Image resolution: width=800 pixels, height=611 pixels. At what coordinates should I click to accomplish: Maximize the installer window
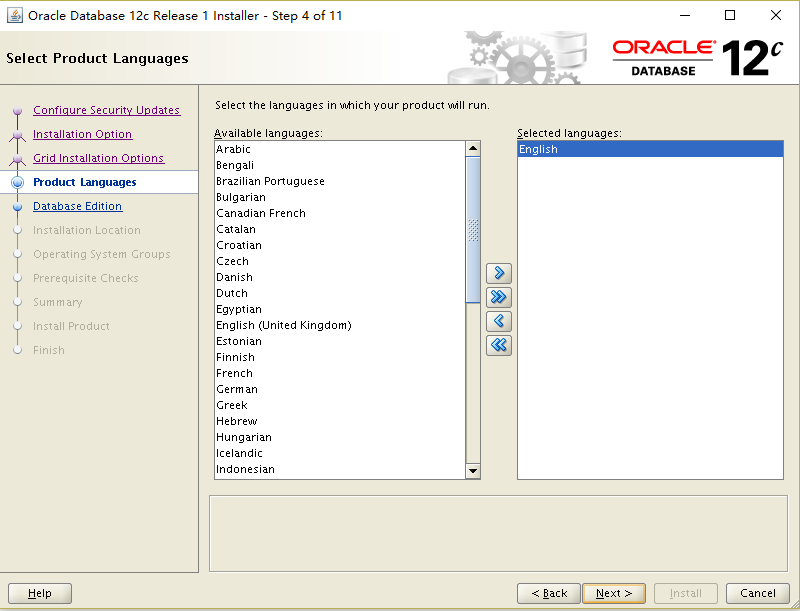click(x=730, y=15)
